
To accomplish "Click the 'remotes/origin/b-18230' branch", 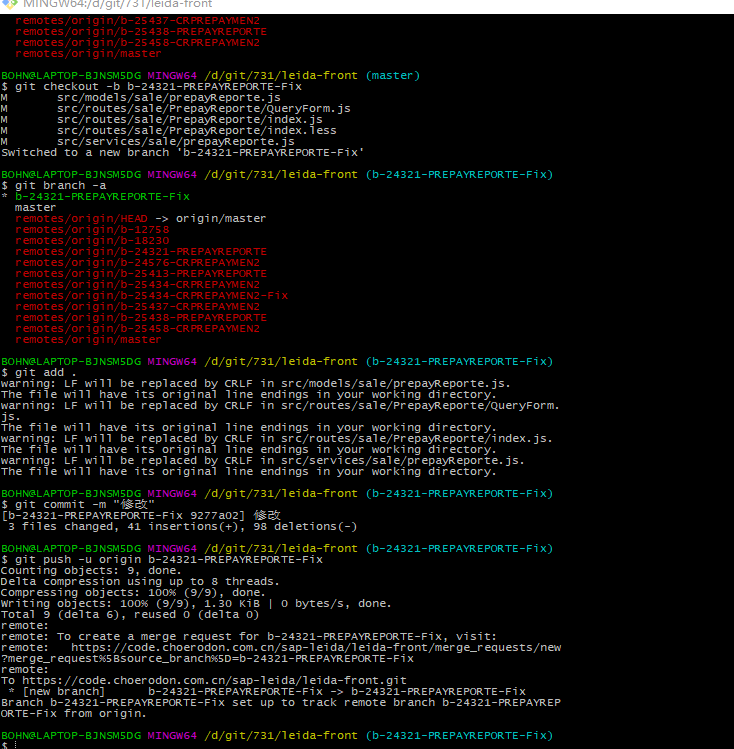I will tap(92, 240).
